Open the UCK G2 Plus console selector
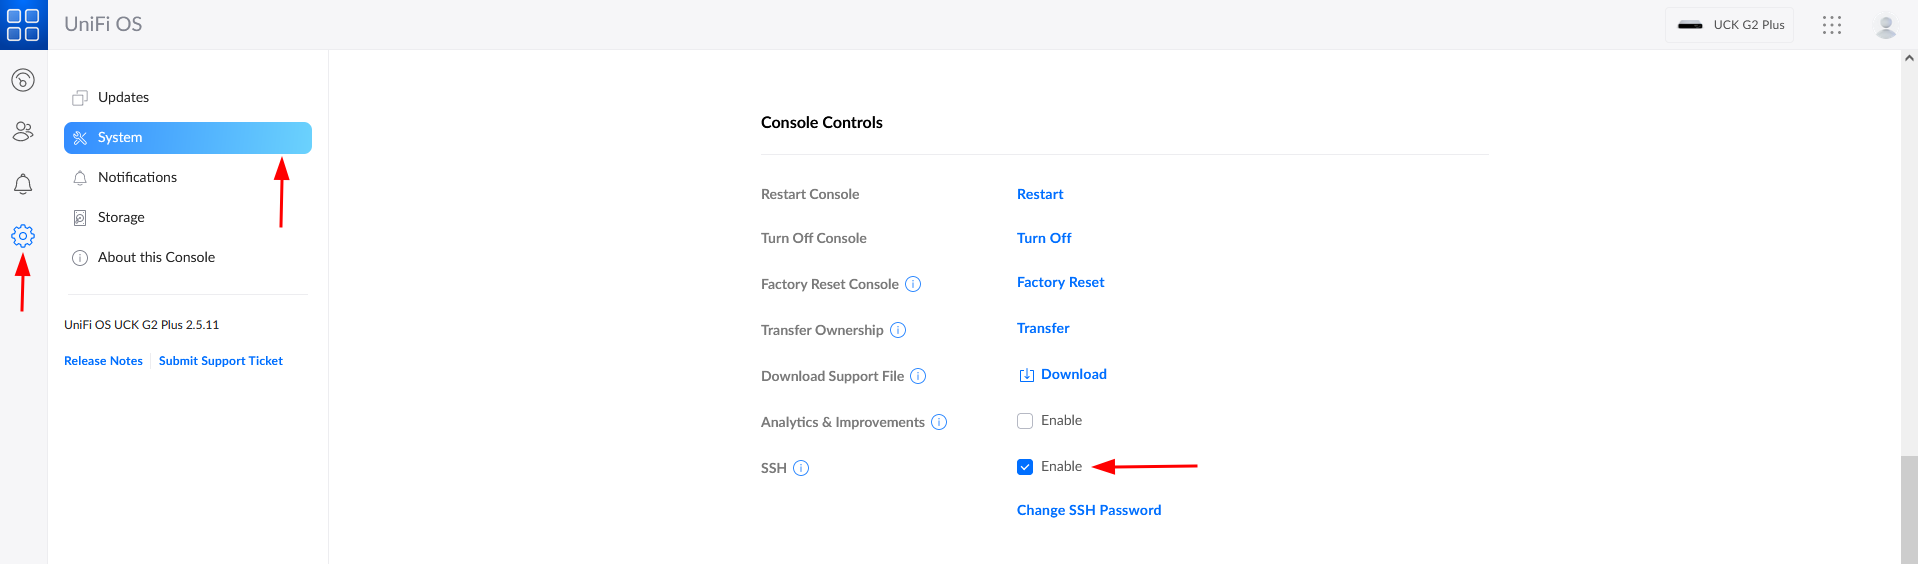The width and height of the screenshot is (1918, 564). (x=1729, y=25)
